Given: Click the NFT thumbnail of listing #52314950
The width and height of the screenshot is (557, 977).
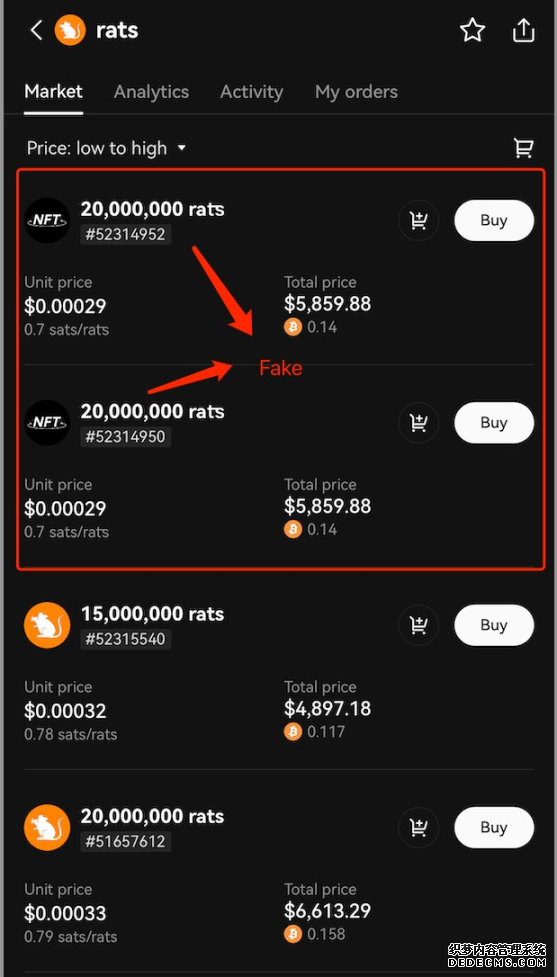Looking at the screenshot, I should pyautogui.click(x=47, y=422).
